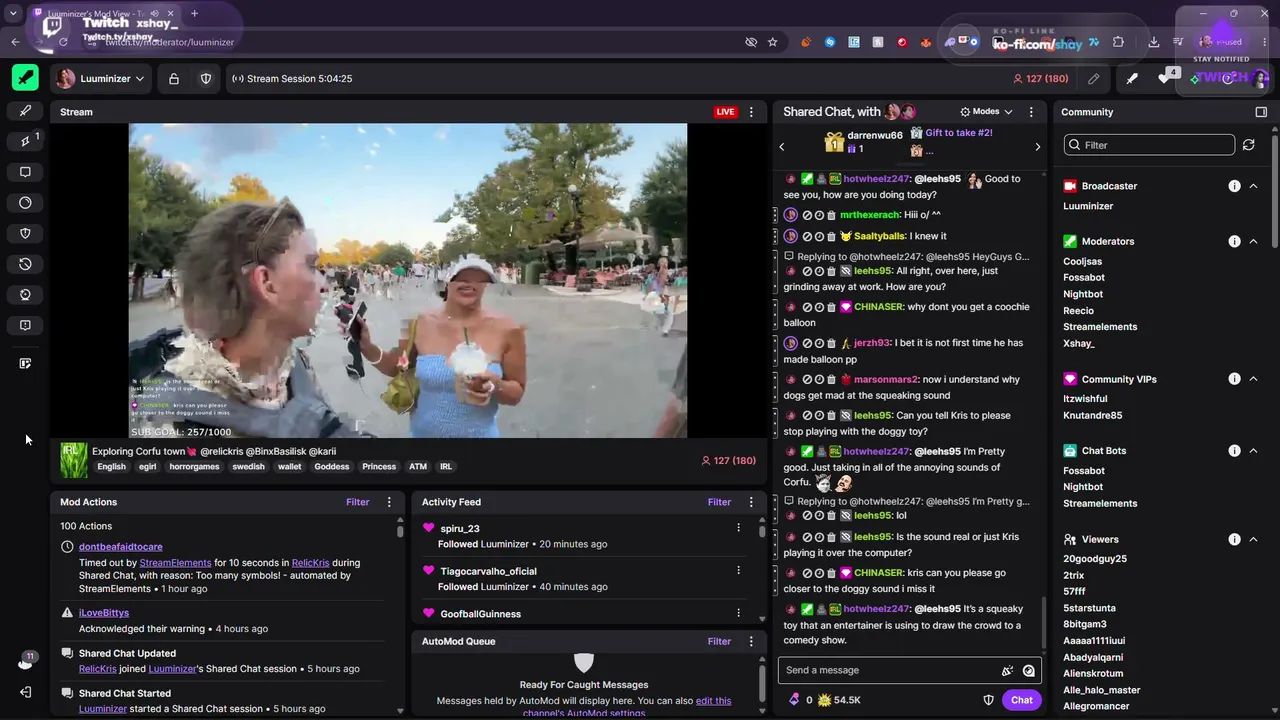This screenshot has height=720, width=1280.
Task: Delete mrthexerach's chat message
Action: click(831, 215)
